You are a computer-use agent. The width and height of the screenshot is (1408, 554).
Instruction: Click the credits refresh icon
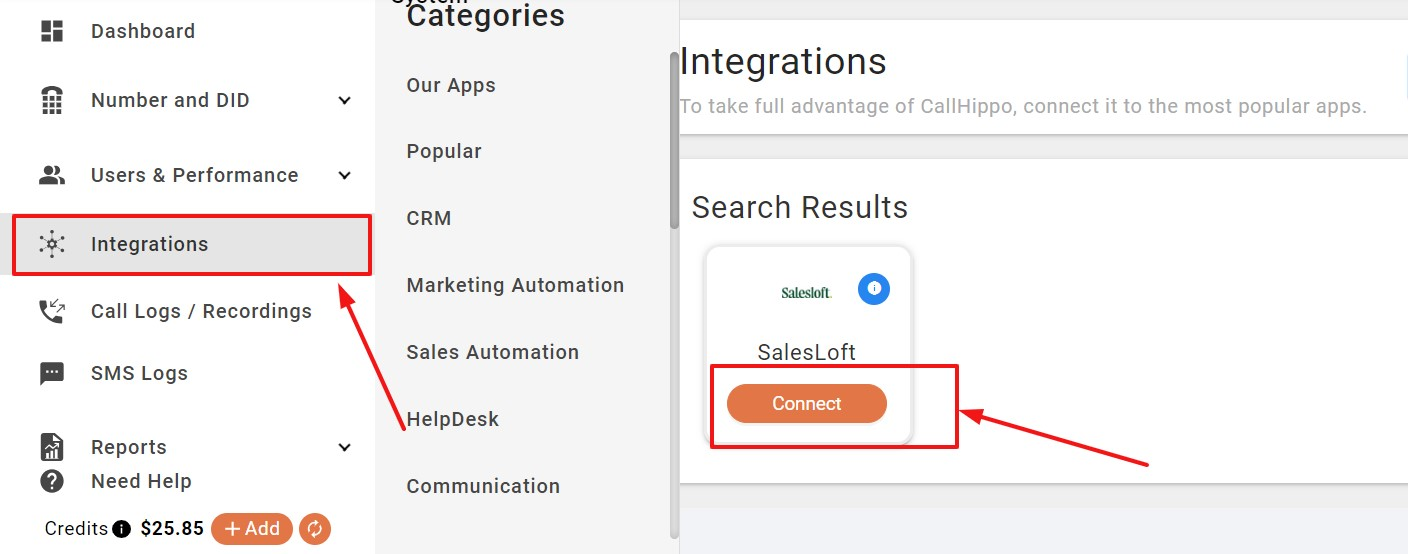point(314,529)
